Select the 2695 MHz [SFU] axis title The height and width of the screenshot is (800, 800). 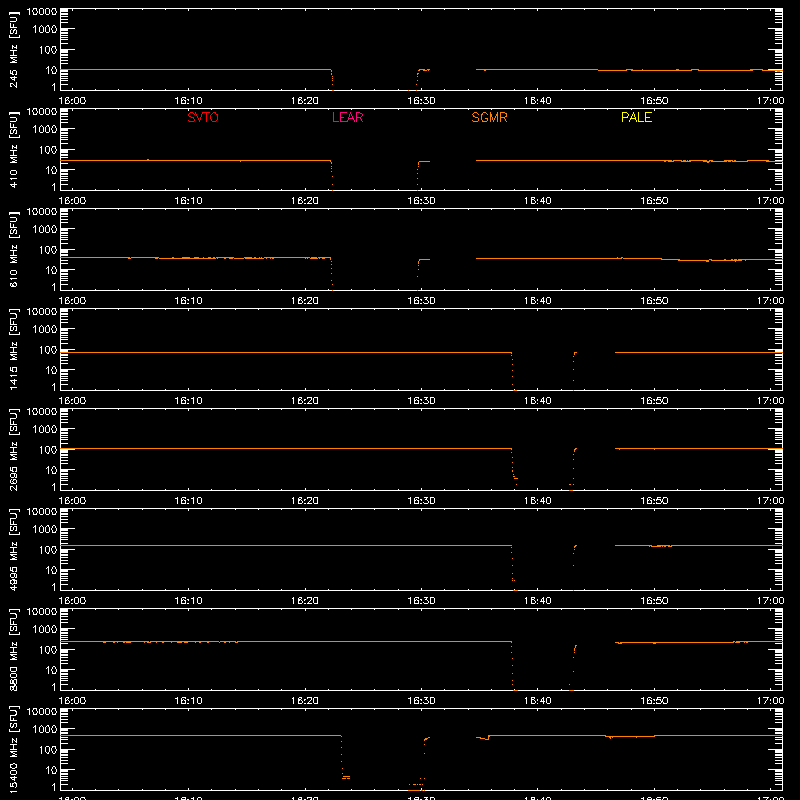pos(13,449)
